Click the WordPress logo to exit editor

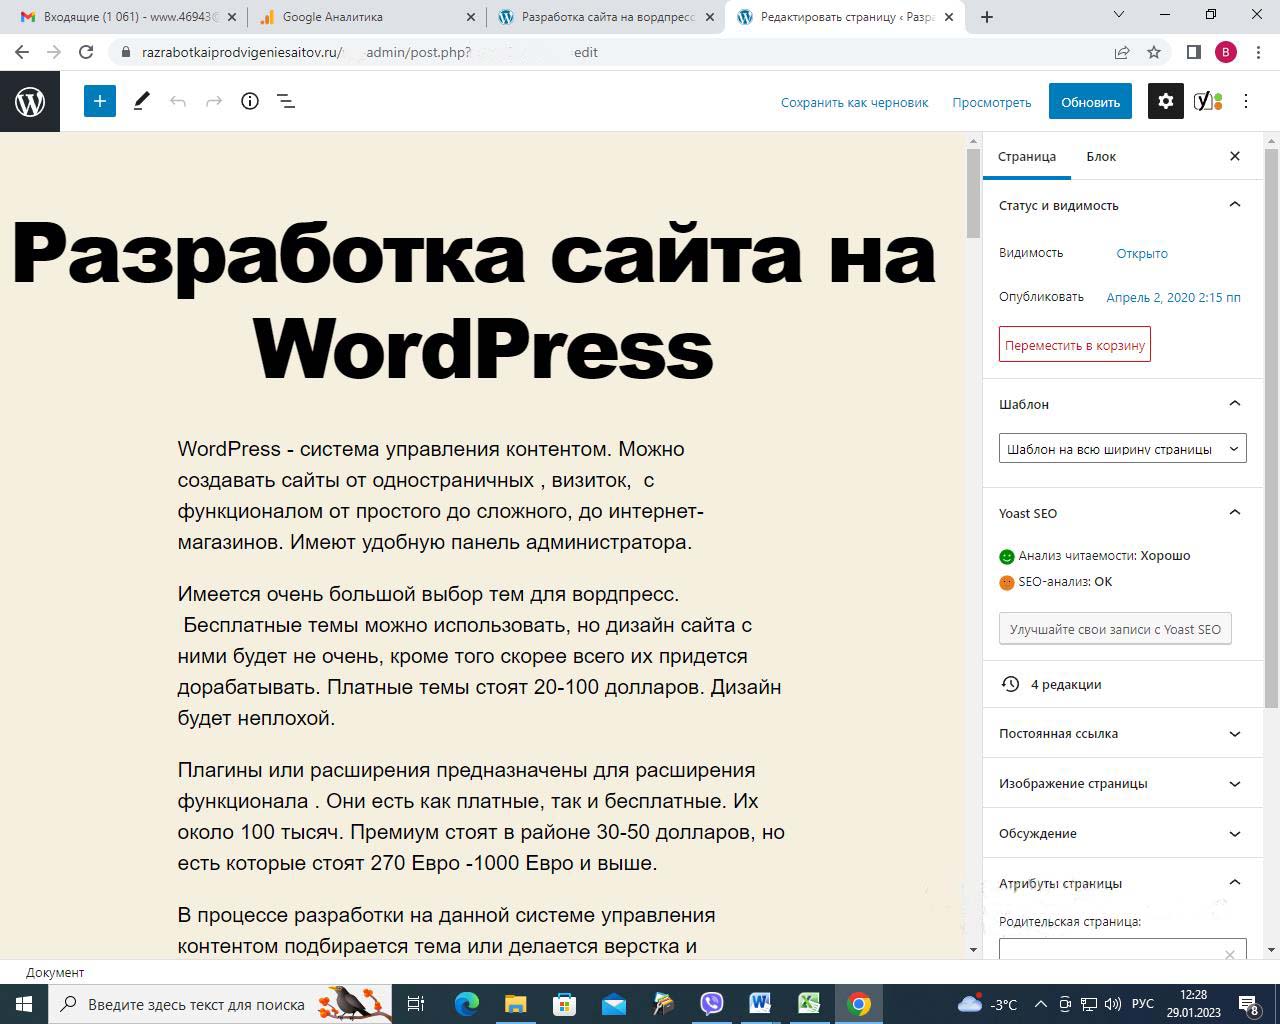(x=30, y=101)
